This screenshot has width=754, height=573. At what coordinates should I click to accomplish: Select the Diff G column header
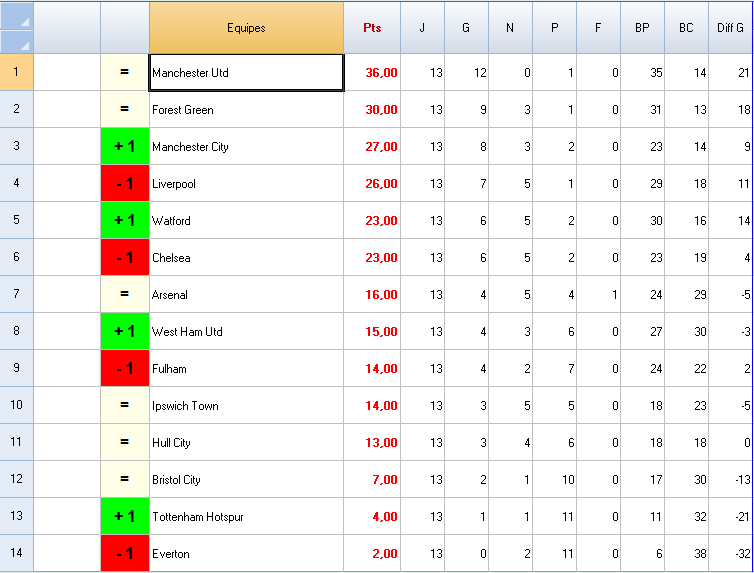(731, 28)
